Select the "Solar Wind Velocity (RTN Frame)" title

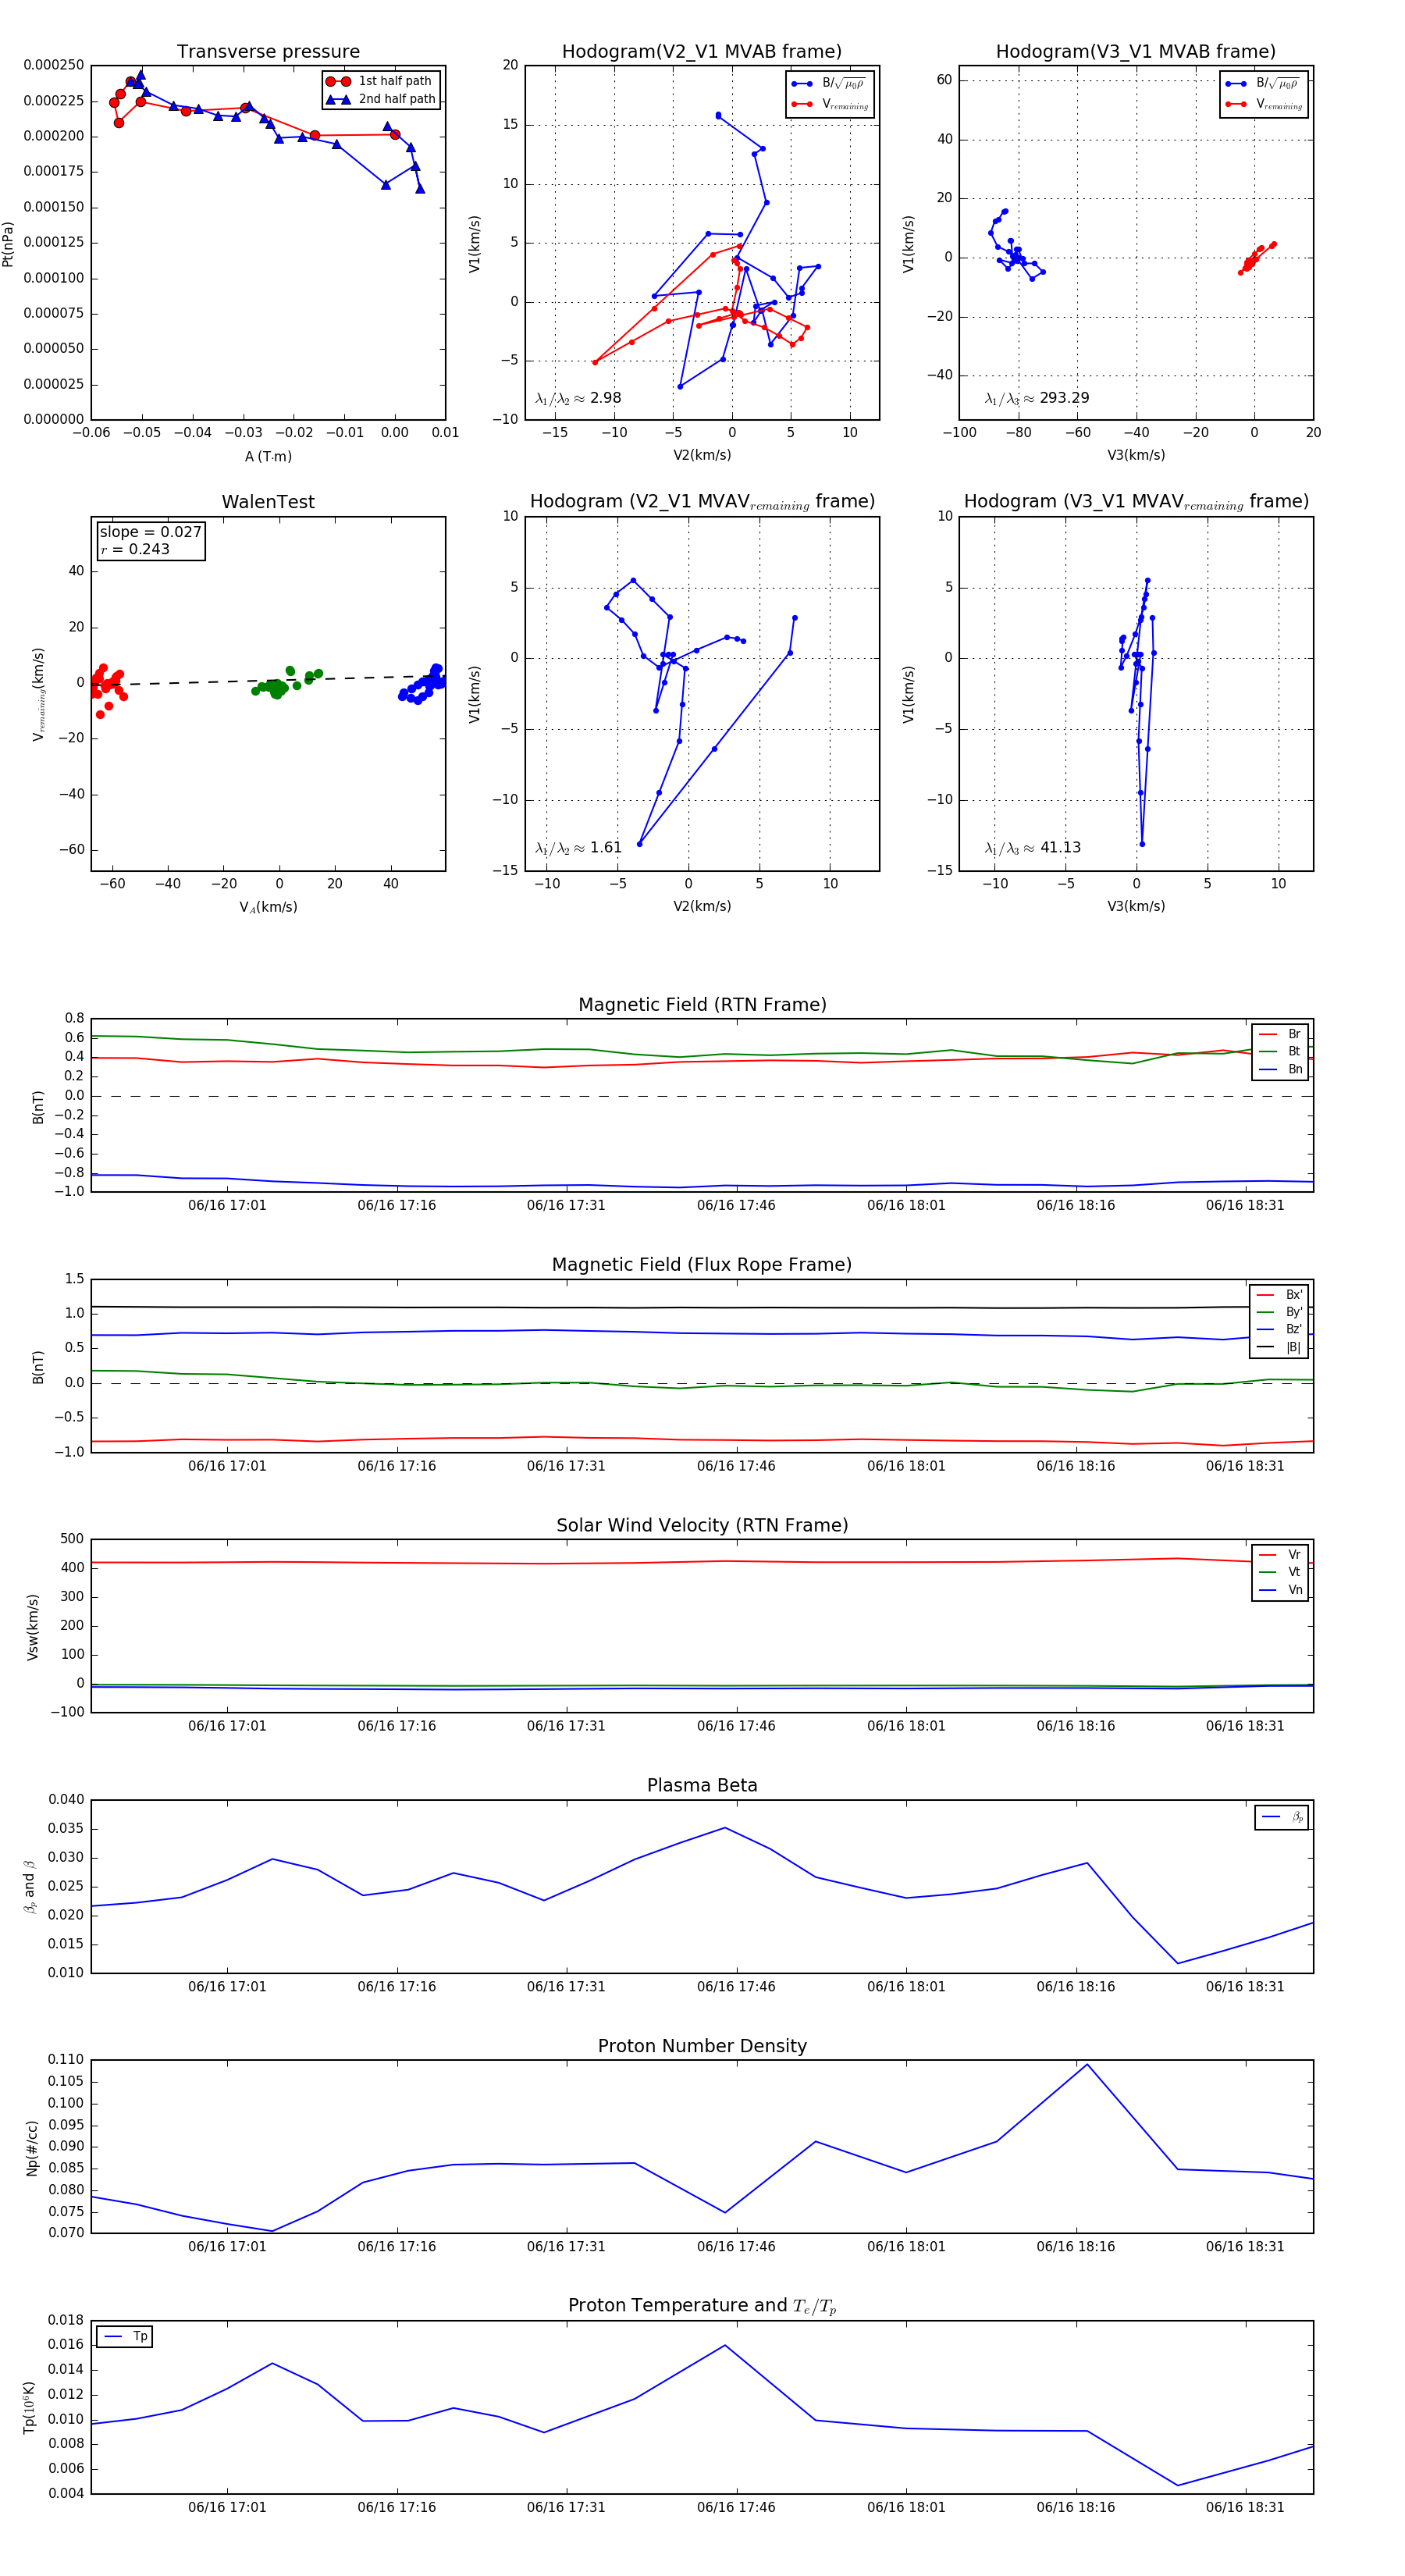[702, 1526]
